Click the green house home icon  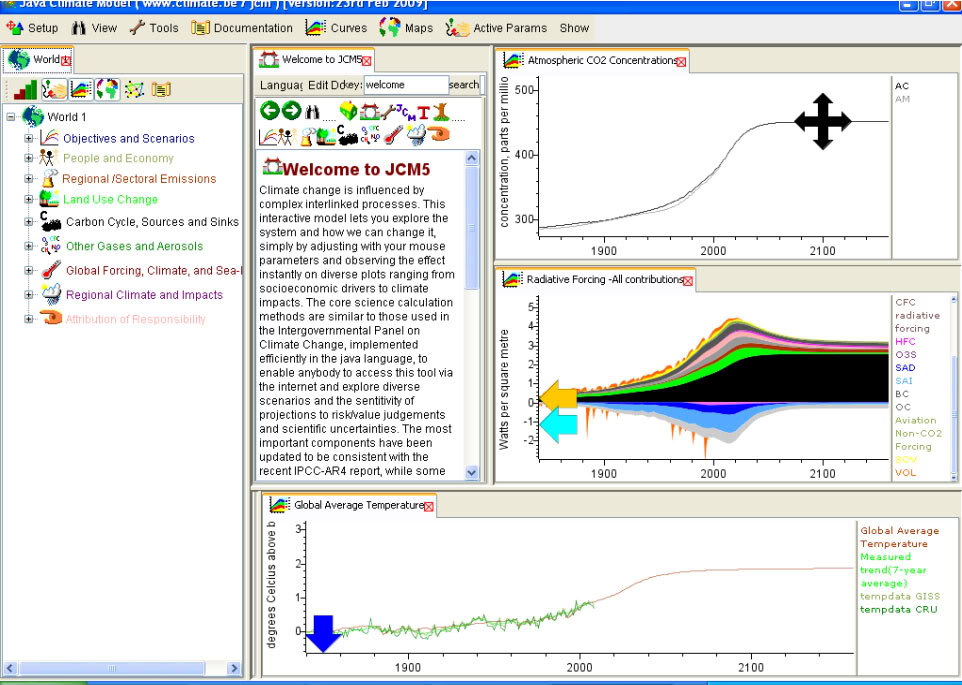click(x=348, y=111)
